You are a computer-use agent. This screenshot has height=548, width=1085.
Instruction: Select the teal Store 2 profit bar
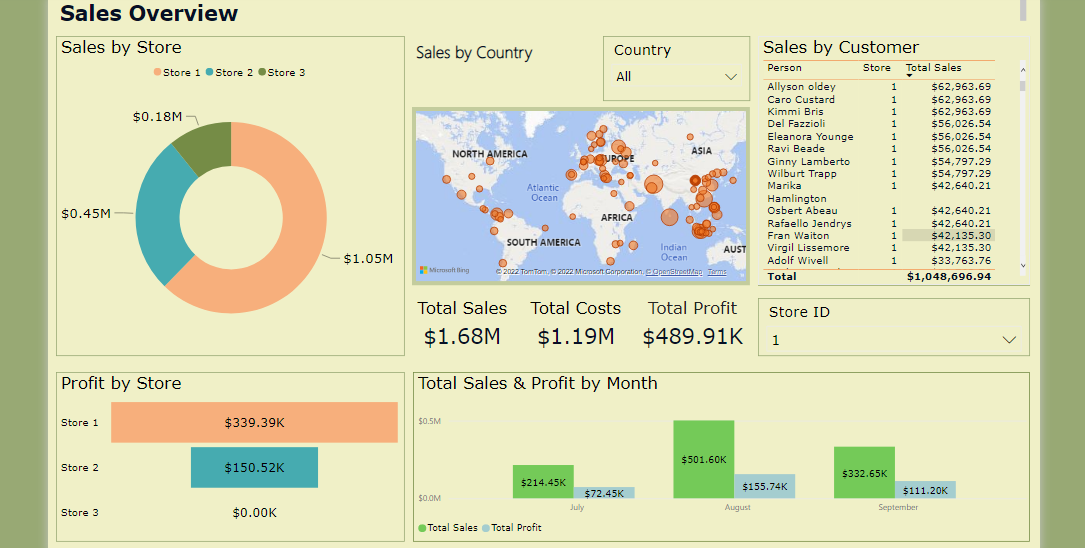[x=254, y=468]
